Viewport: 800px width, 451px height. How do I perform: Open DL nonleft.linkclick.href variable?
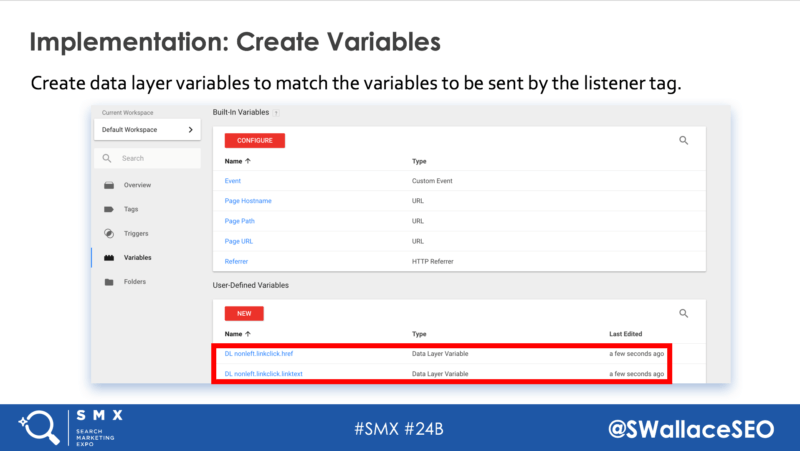coord(259,354)
